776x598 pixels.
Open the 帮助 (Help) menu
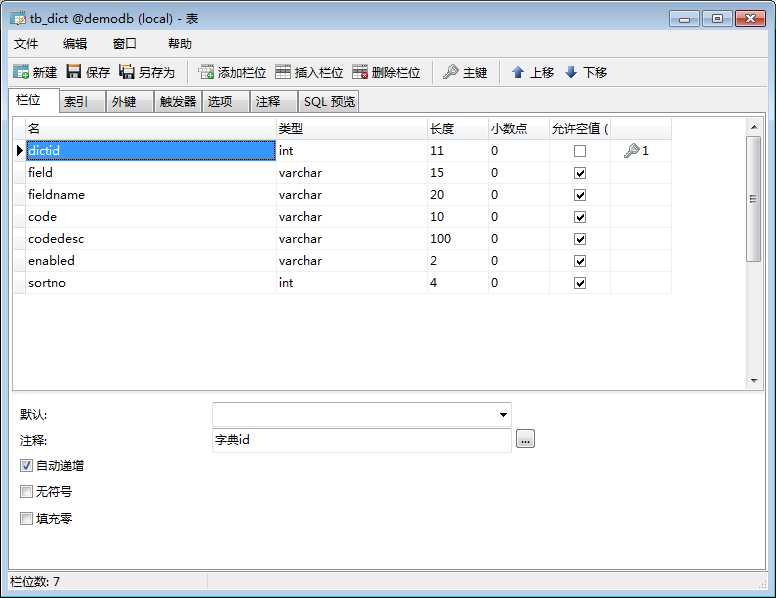click(180, 44)
